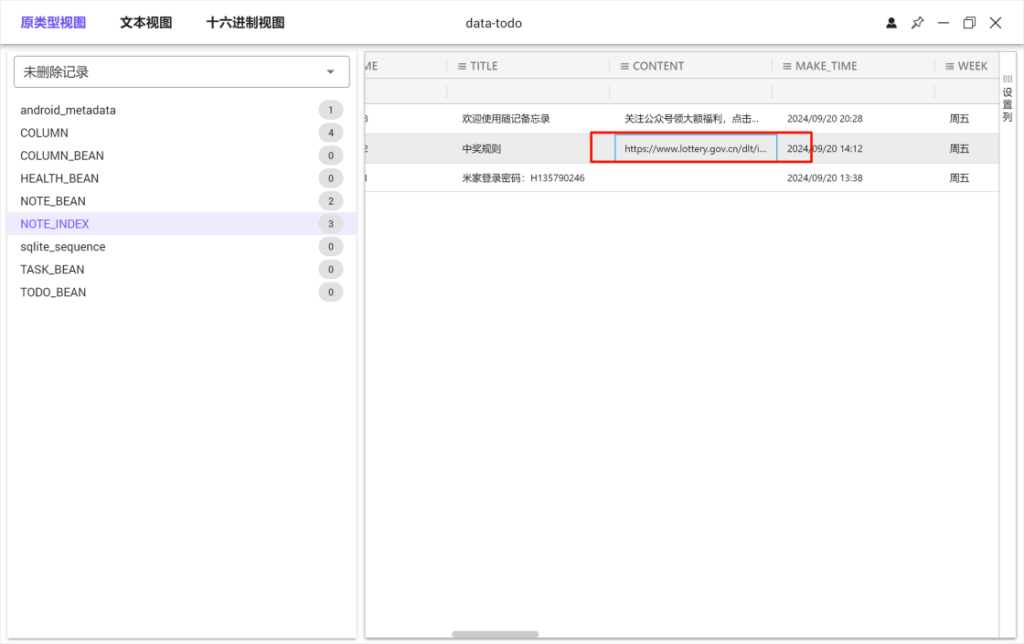Select the COLUMN table in the sidebar
This screenshot has width=1024, height=644.
coord(44,132)
